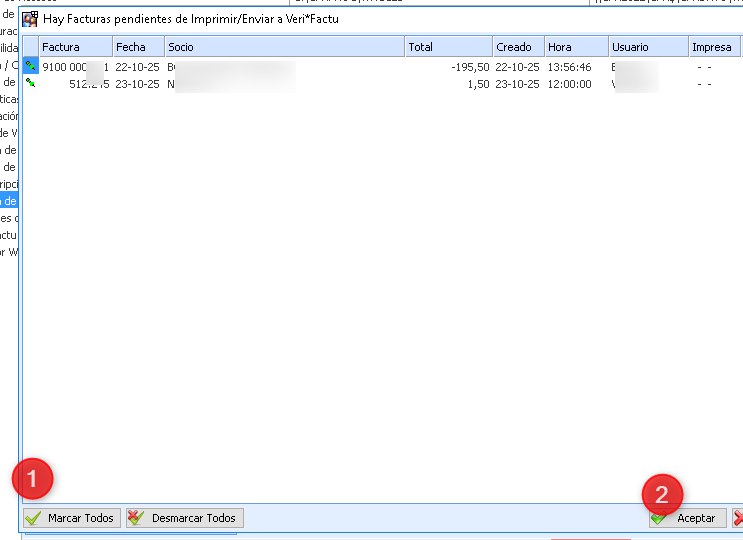Click the green check icon on Aceptar
The width and height of the screenshot is (743, 540).
(659, 518)
